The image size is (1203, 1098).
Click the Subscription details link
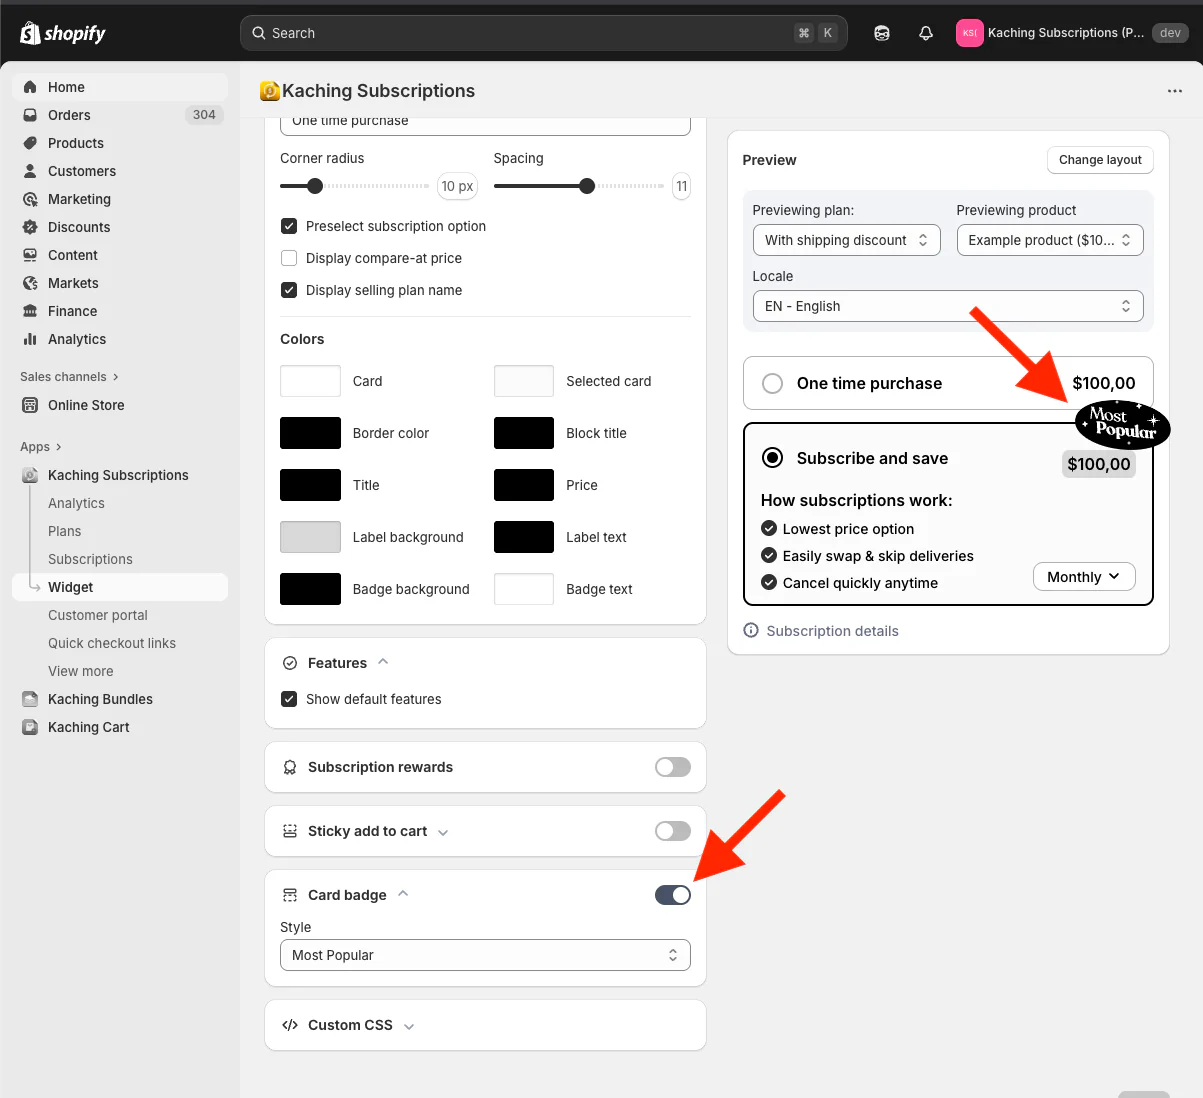click(x=832, y=631)
